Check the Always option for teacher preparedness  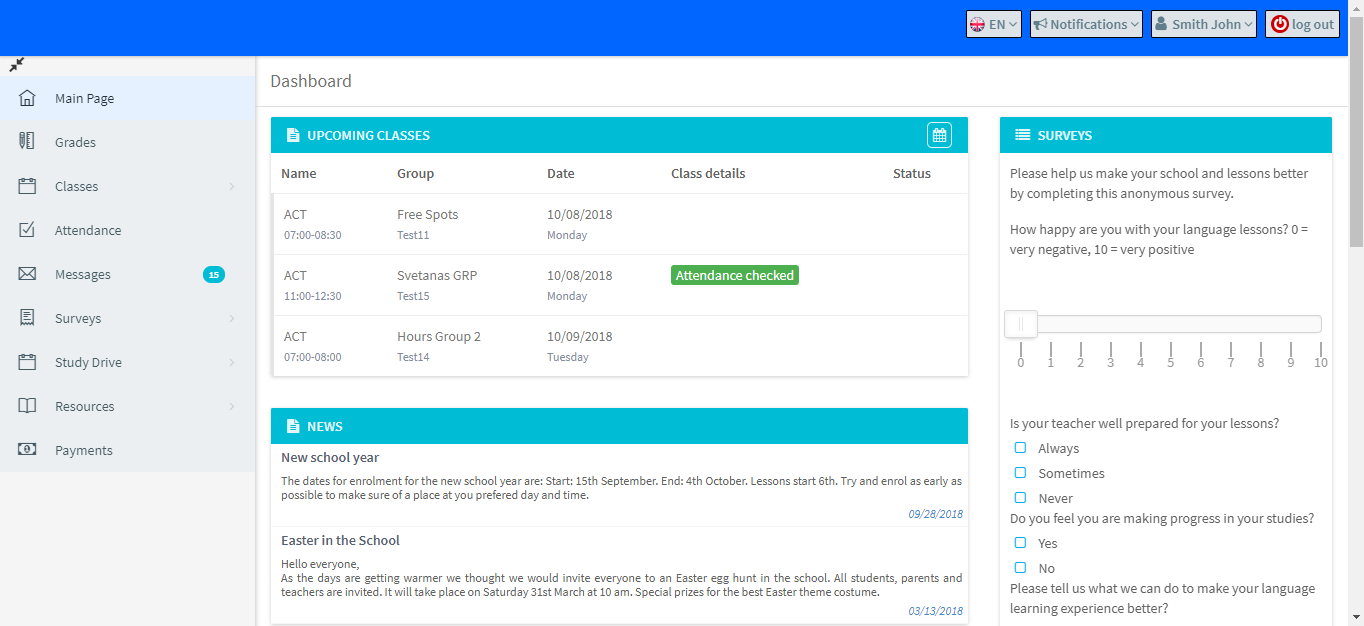point(1020,448)
